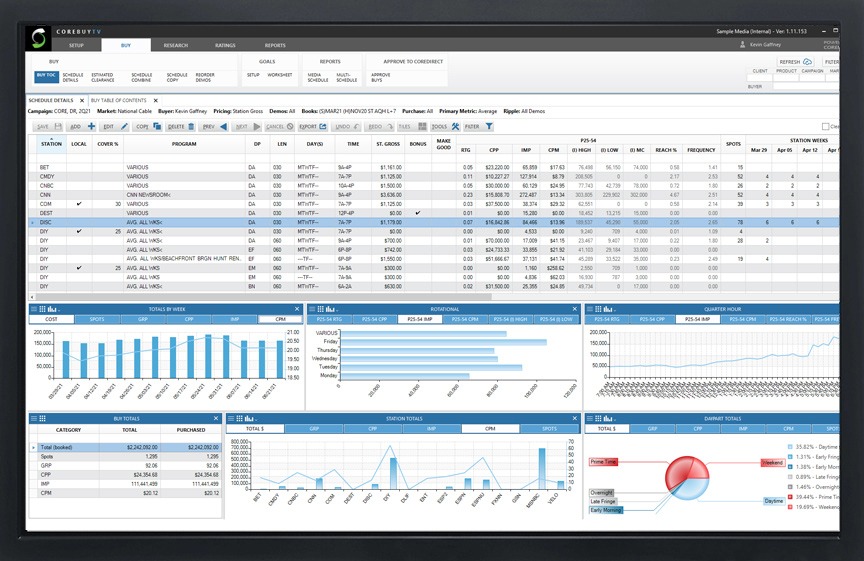Toggle the Daytime legend checkbox in Daypart Totals
The height and width of the screenshot is (561, 864).
[790, 447]
